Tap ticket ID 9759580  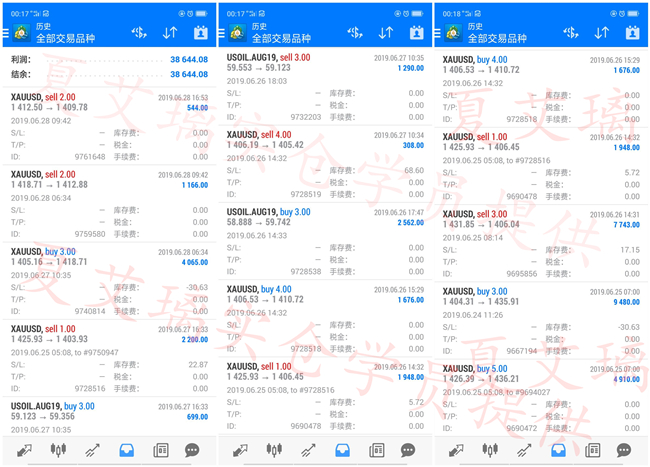click(90, 234)
